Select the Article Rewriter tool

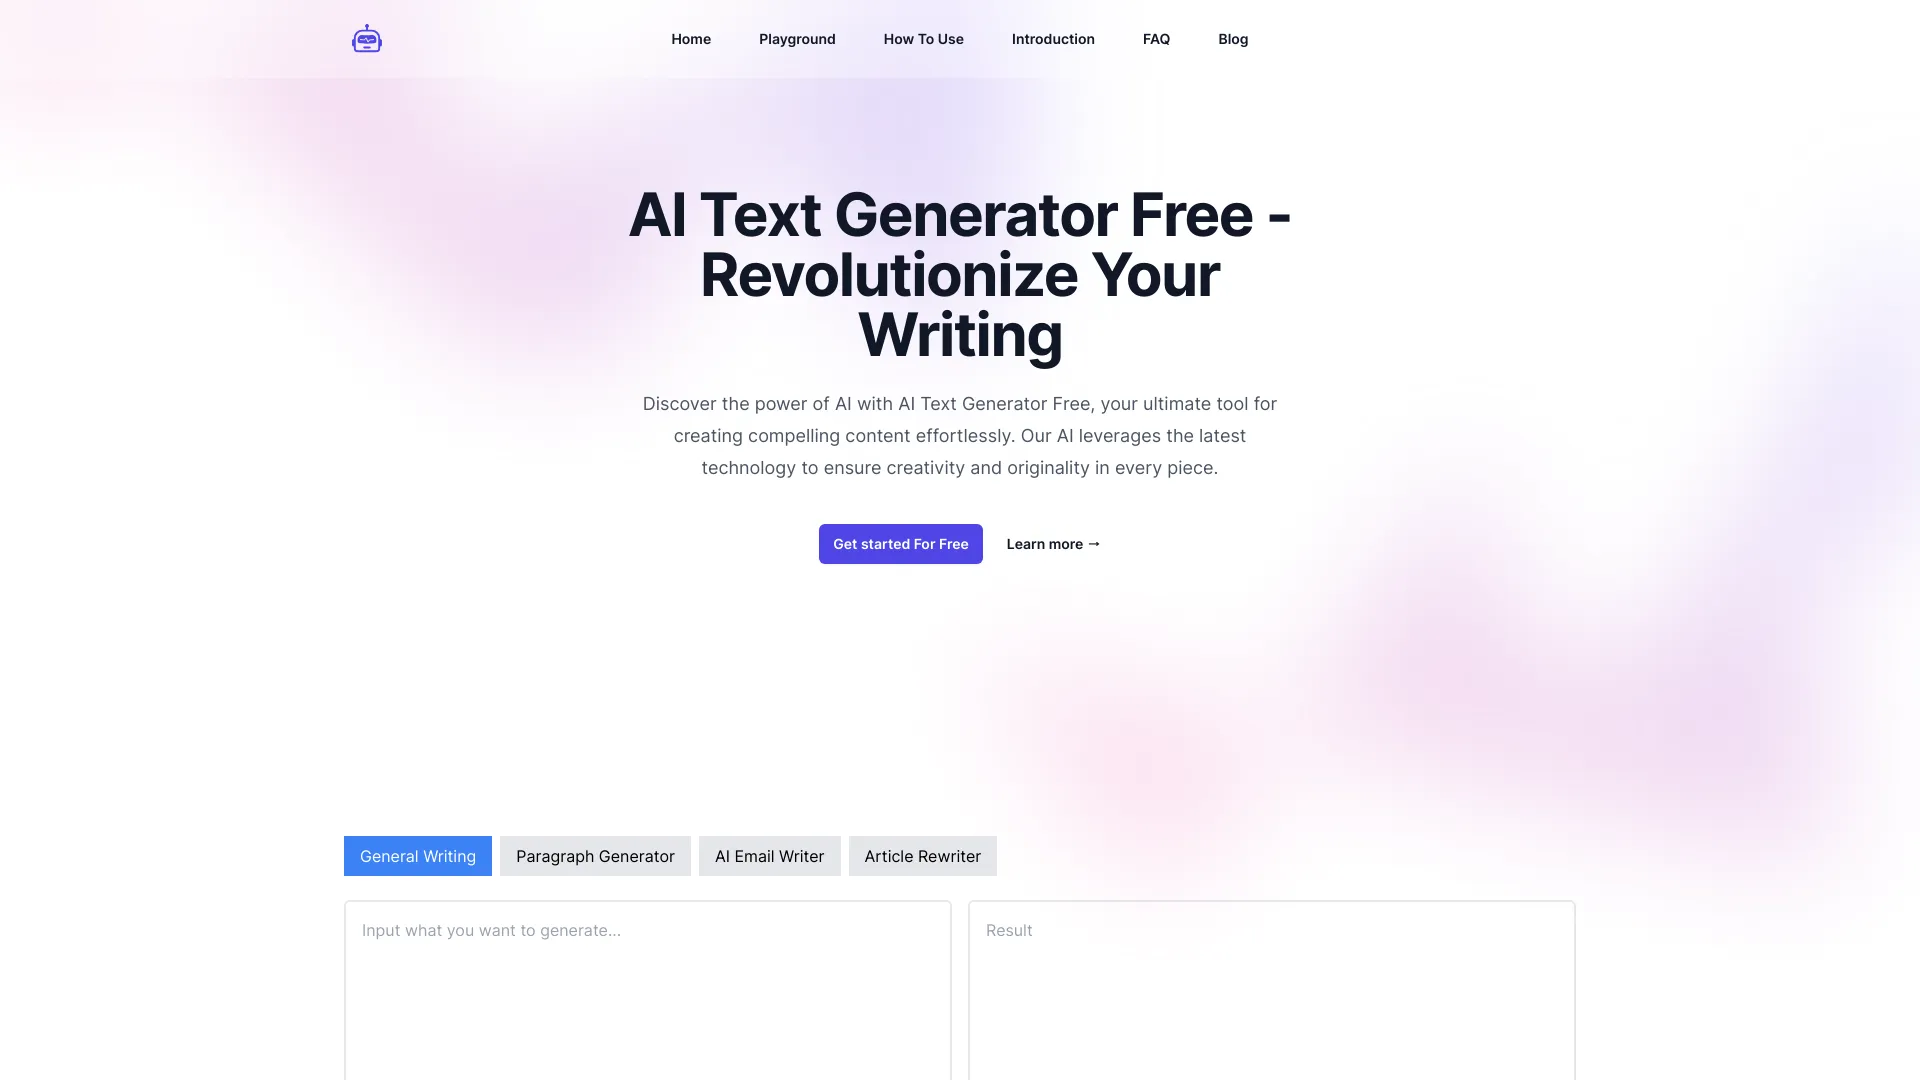[922, 856]
